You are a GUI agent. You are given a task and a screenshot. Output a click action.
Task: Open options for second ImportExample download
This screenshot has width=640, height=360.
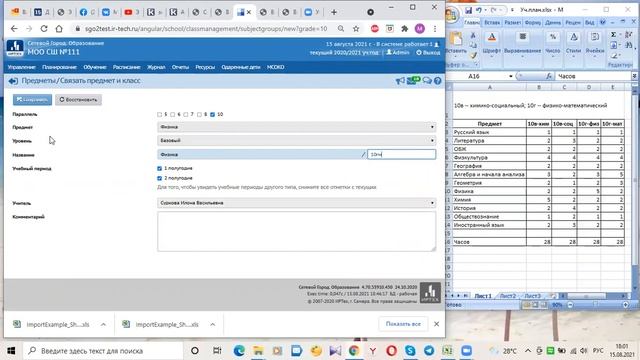coord(213,324)
